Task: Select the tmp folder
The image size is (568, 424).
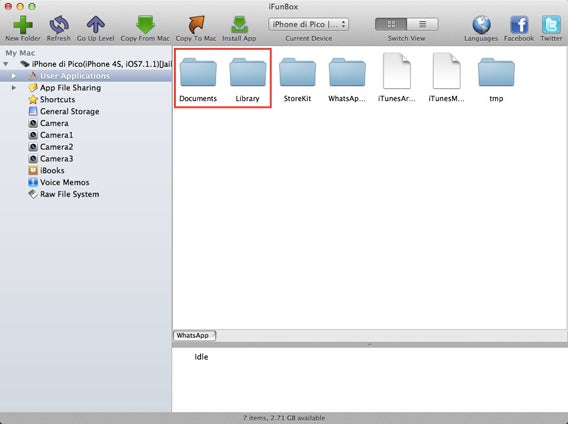Action: (496, 80)
